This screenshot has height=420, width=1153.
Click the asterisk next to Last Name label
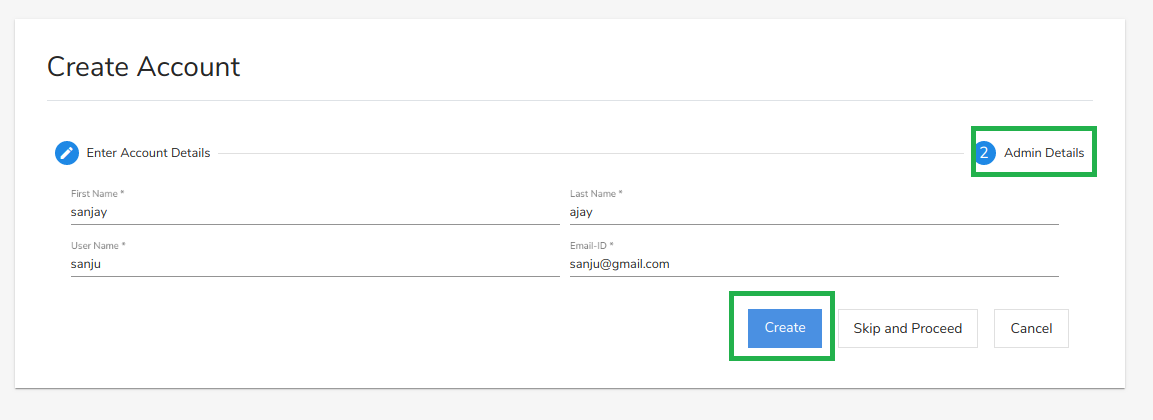click(x=620, y=193)
